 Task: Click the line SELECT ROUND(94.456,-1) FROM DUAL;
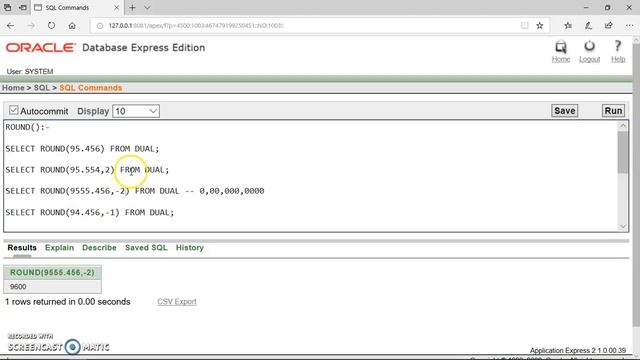[x=89, y=212]
